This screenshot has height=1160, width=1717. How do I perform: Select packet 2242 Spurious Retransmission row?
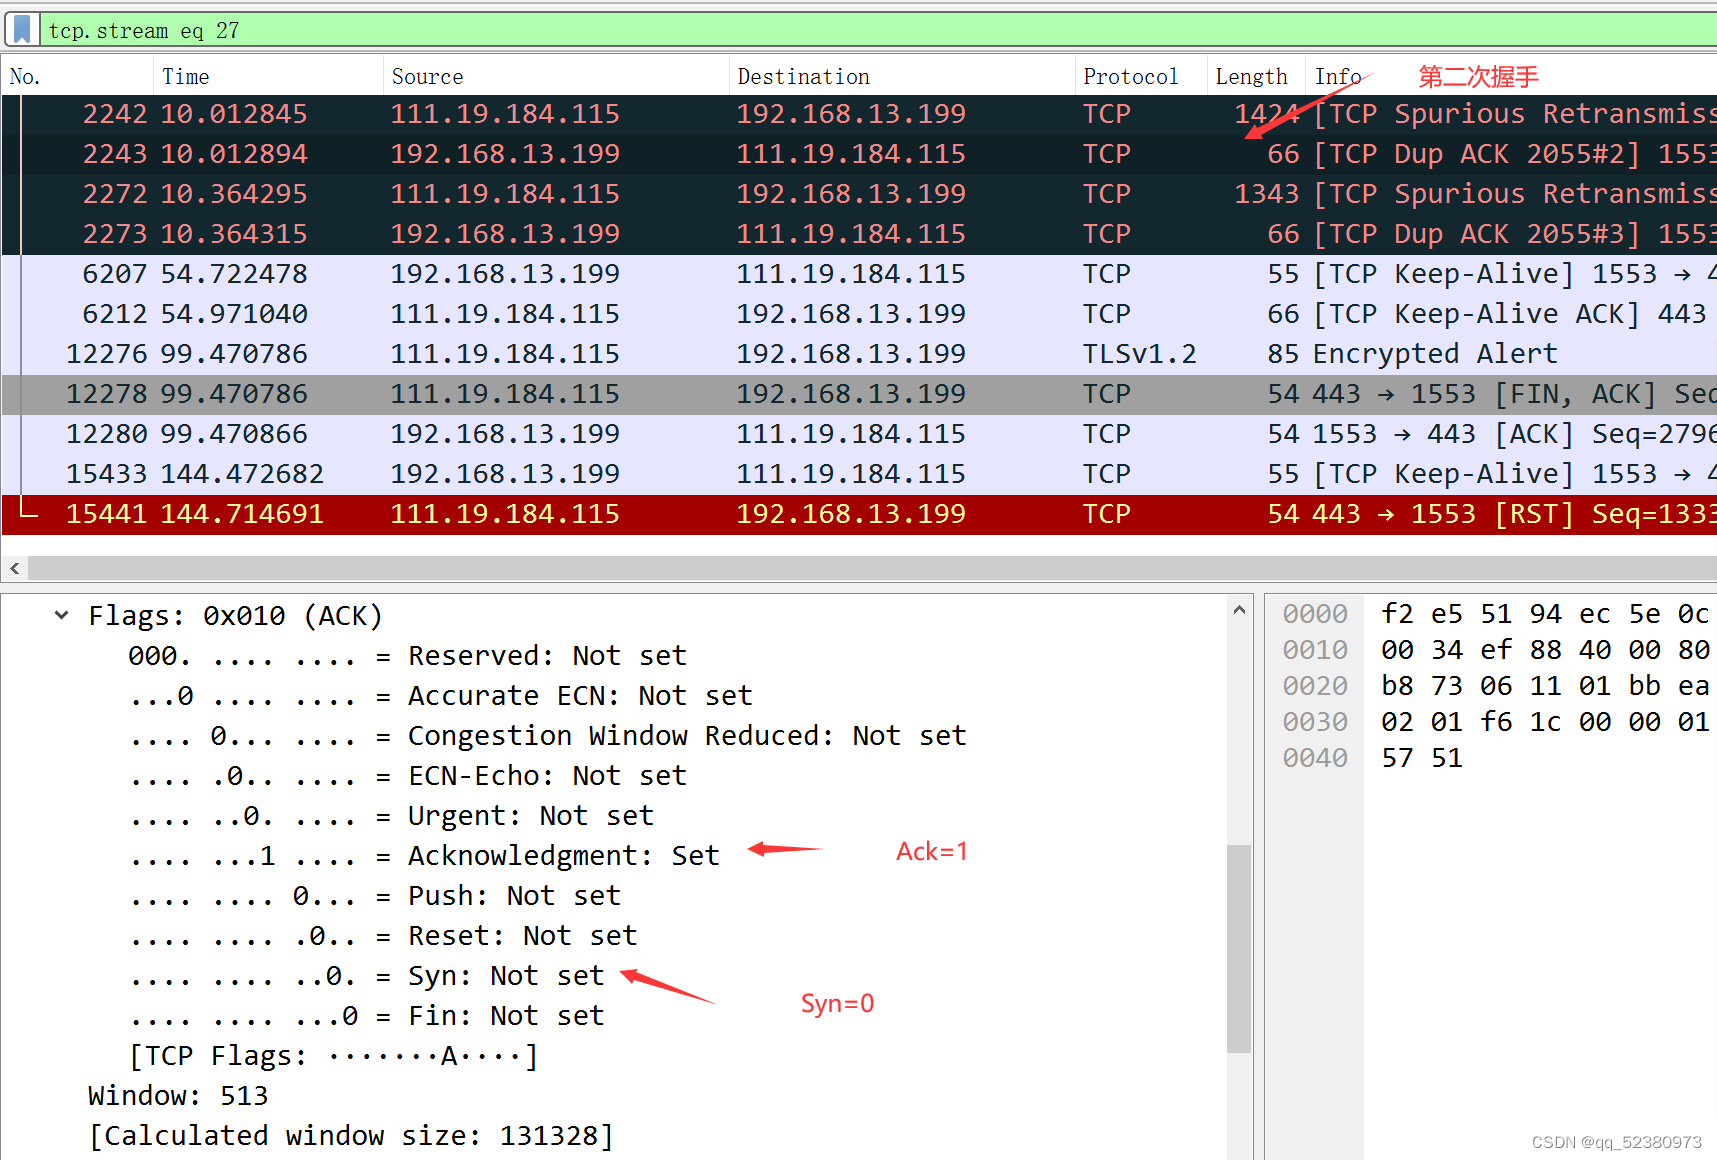coord(859,114)
